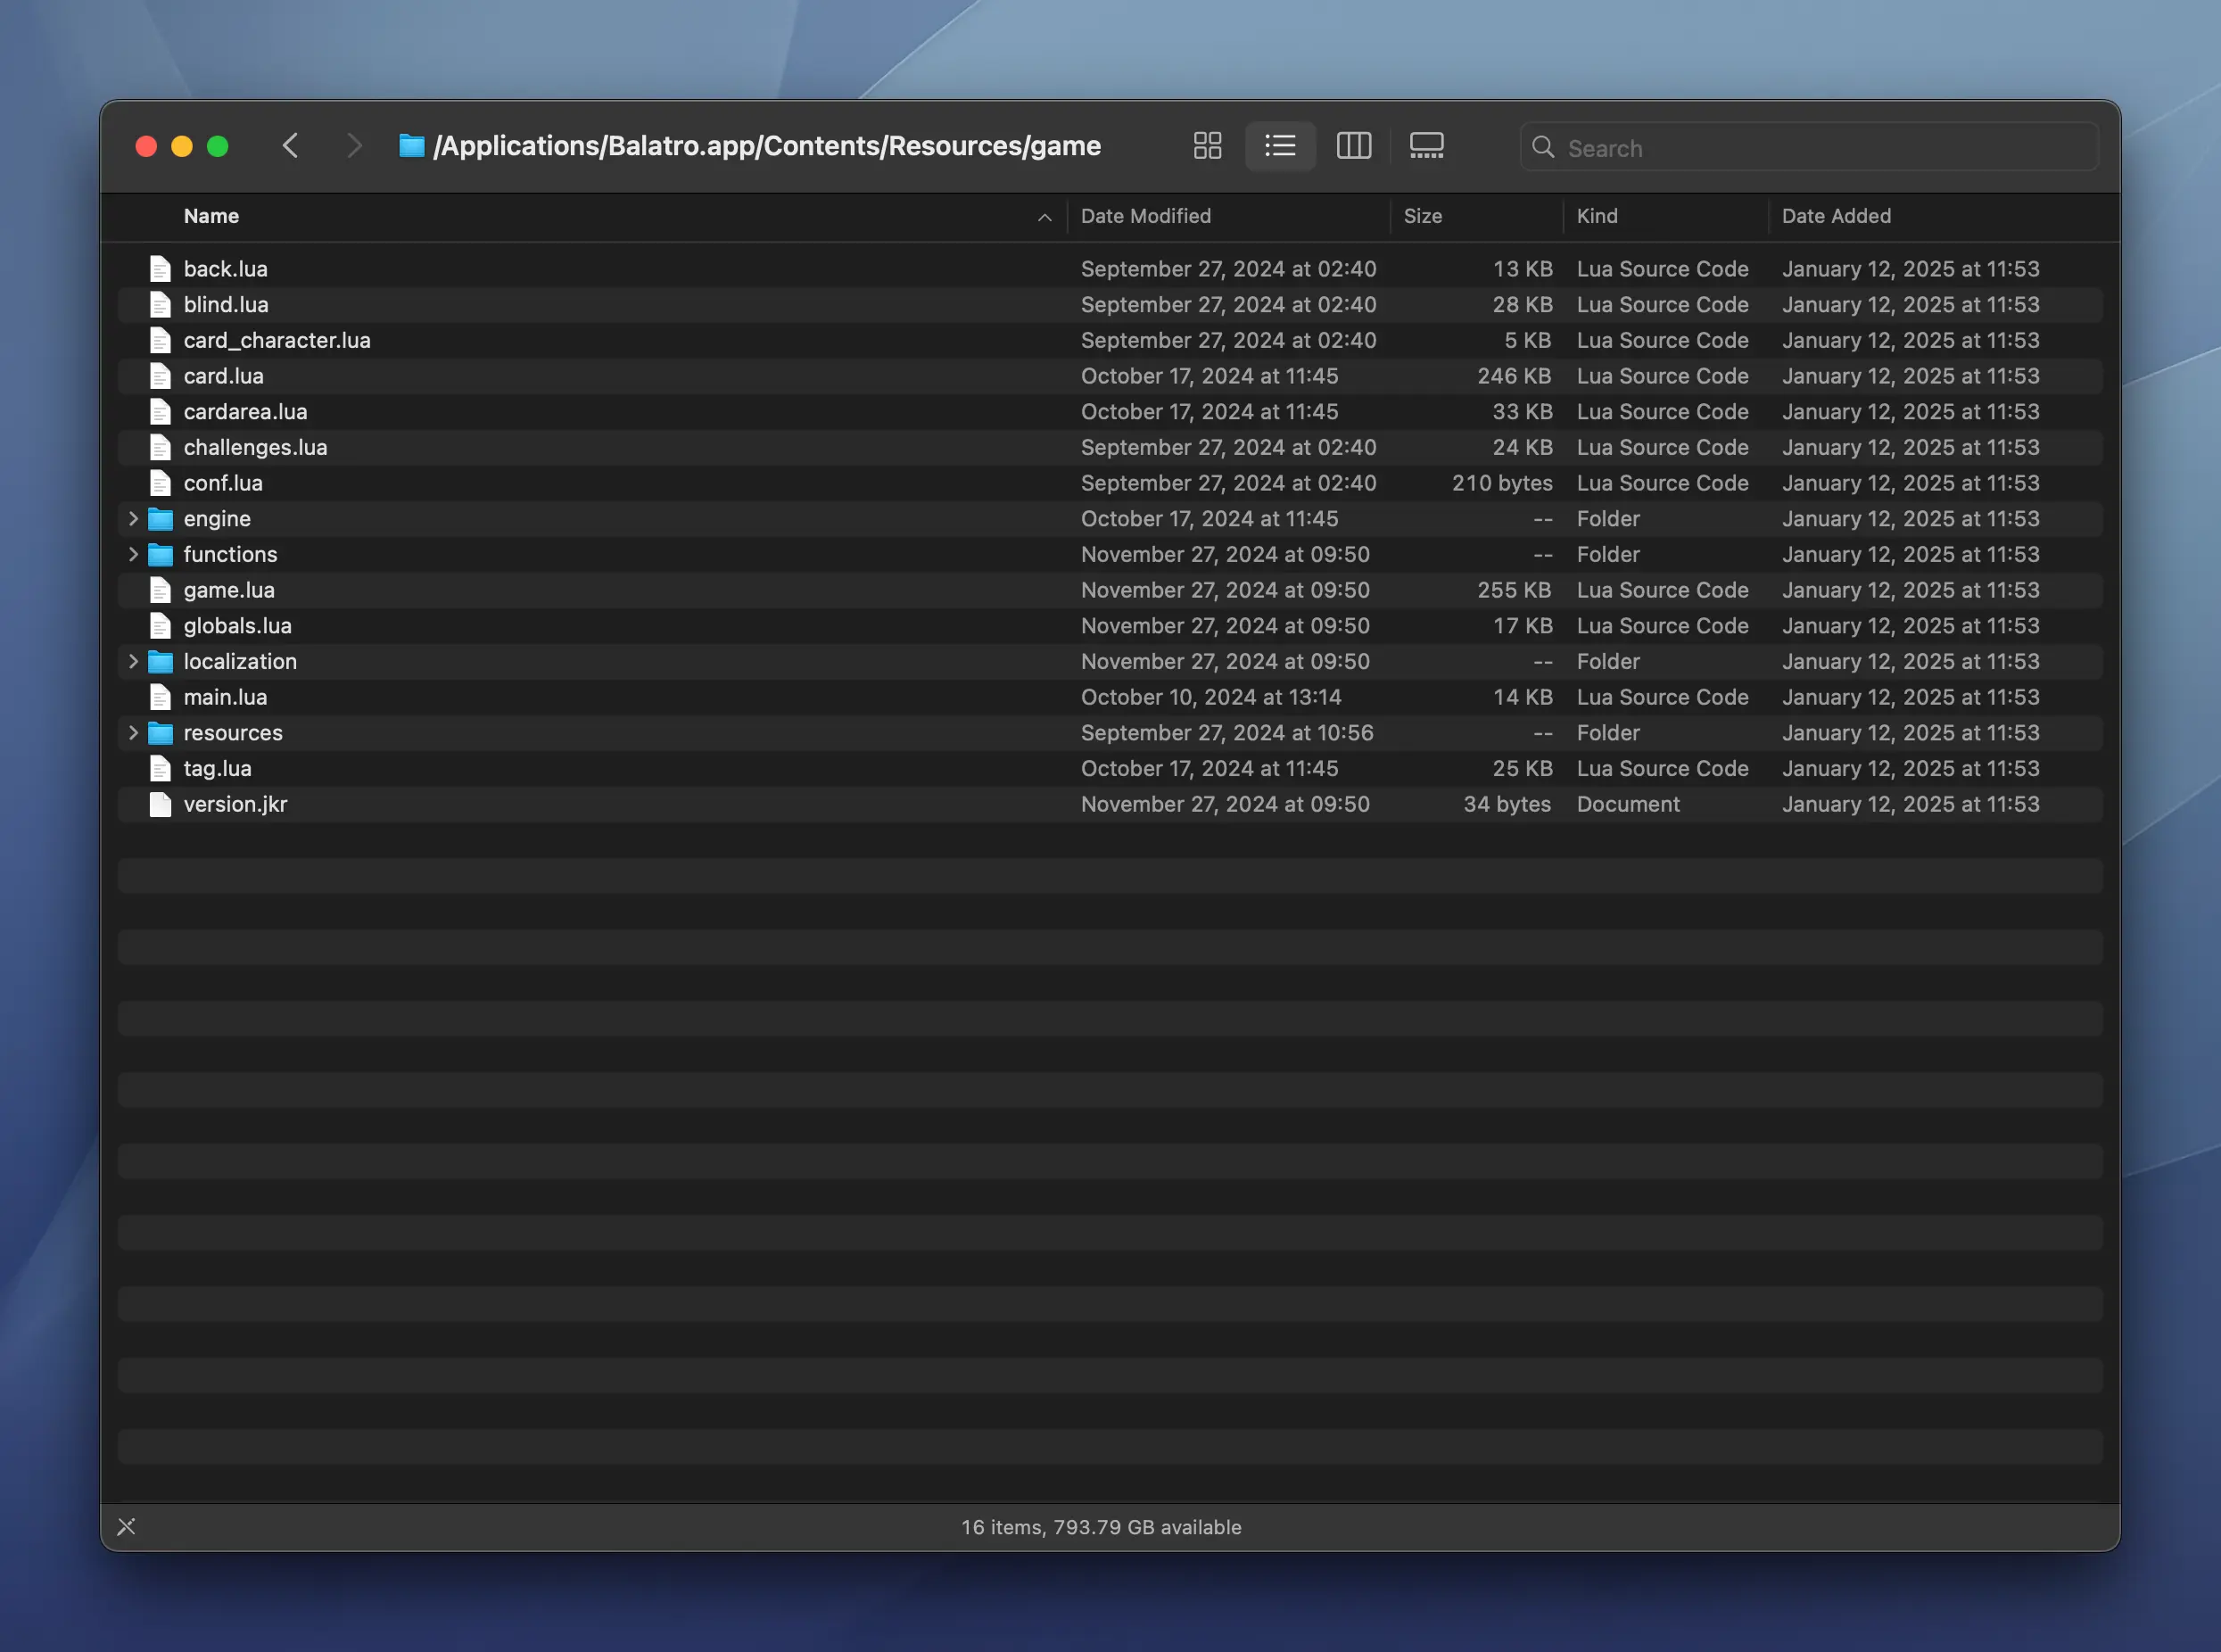This screenshot has width=2221, height=1652.
Task: Click the window title path text
Action: pos(767,146)
